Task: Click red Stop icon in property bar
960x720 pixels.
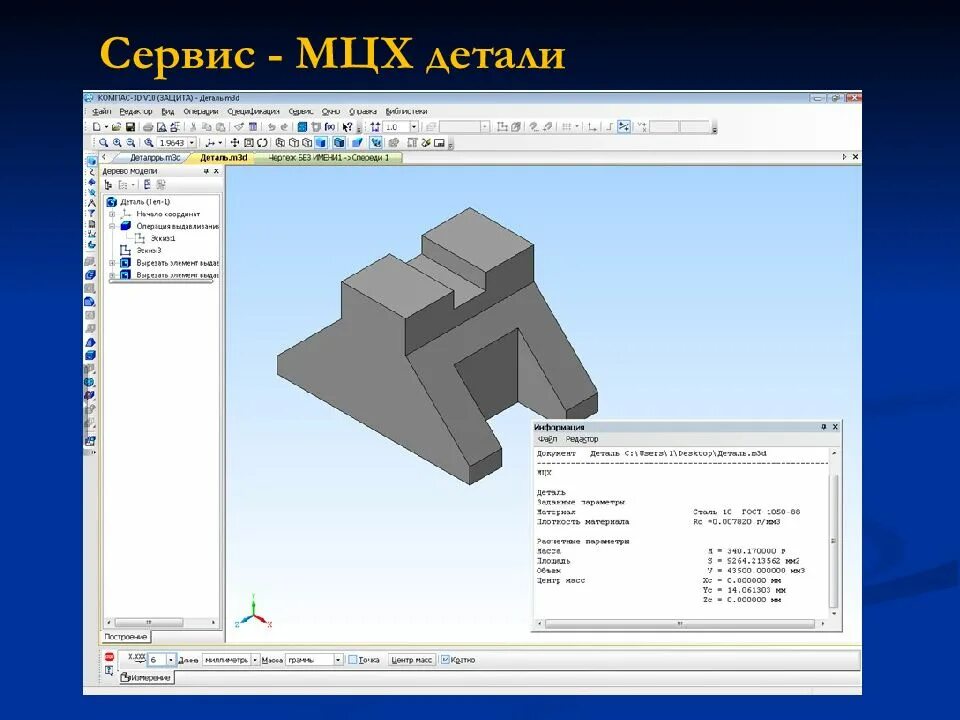Action: [x=110, y=657]
